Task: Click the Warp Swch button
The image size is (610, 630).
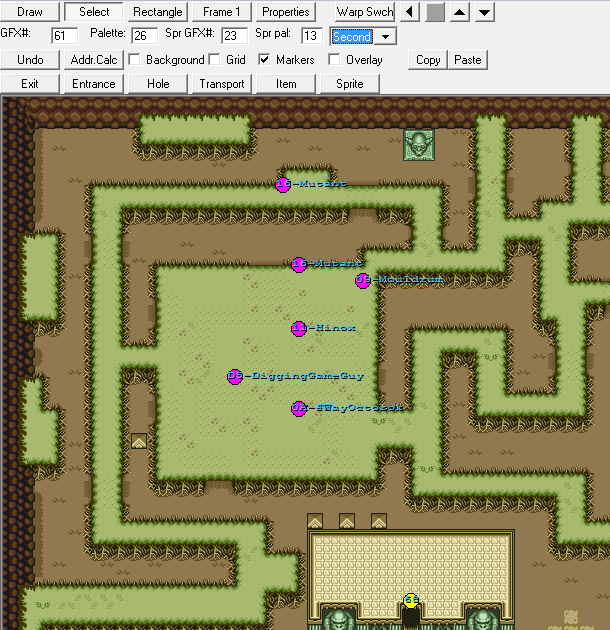Action: point(365,12)
